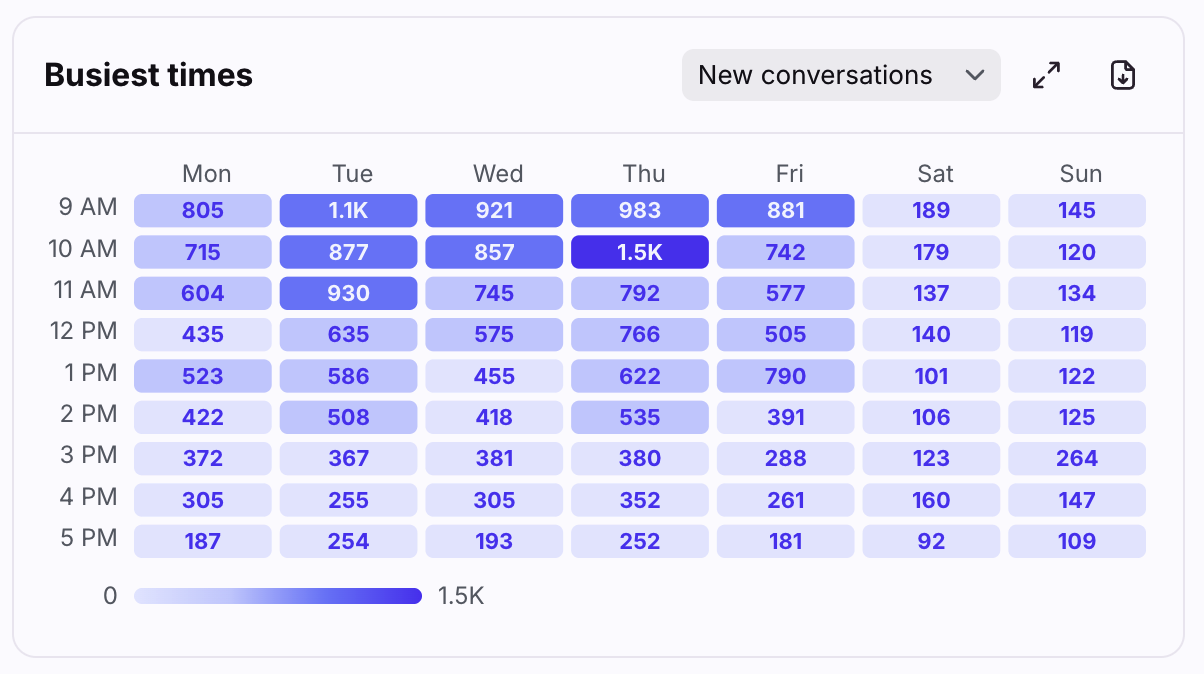
Task: Click the expand to fullscreen icon
Action: [1046, 75]
